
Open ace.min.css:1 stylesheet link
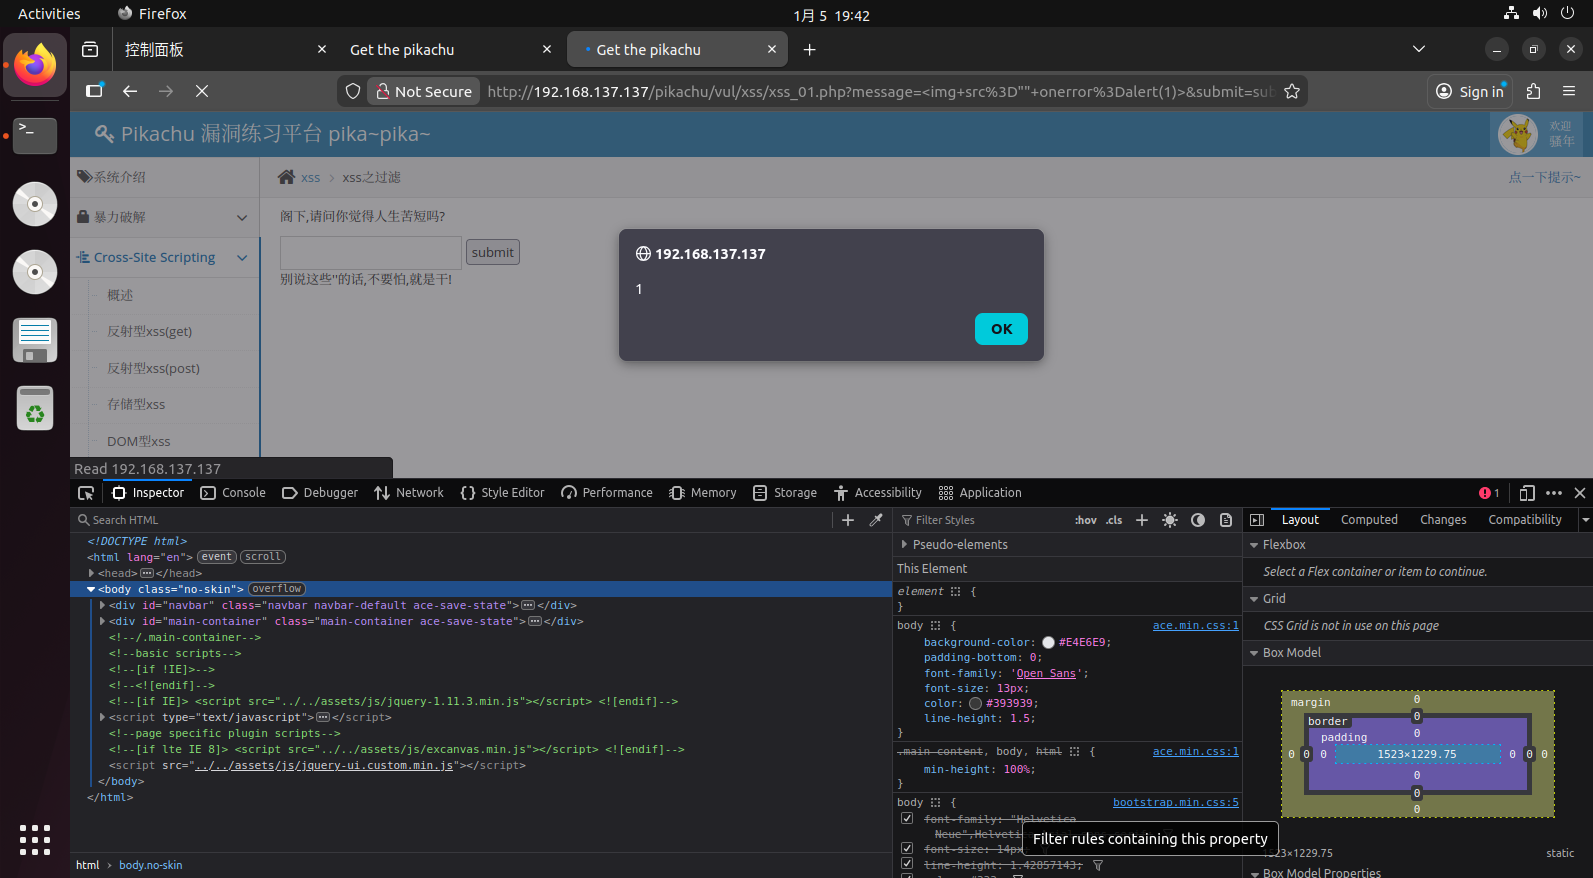(1195, 626)
